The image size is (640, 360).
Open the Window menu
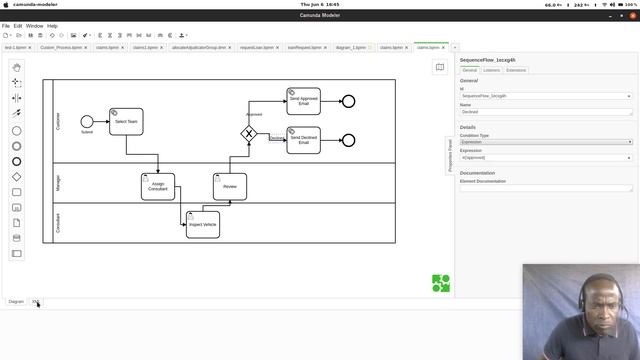[35, 26]
